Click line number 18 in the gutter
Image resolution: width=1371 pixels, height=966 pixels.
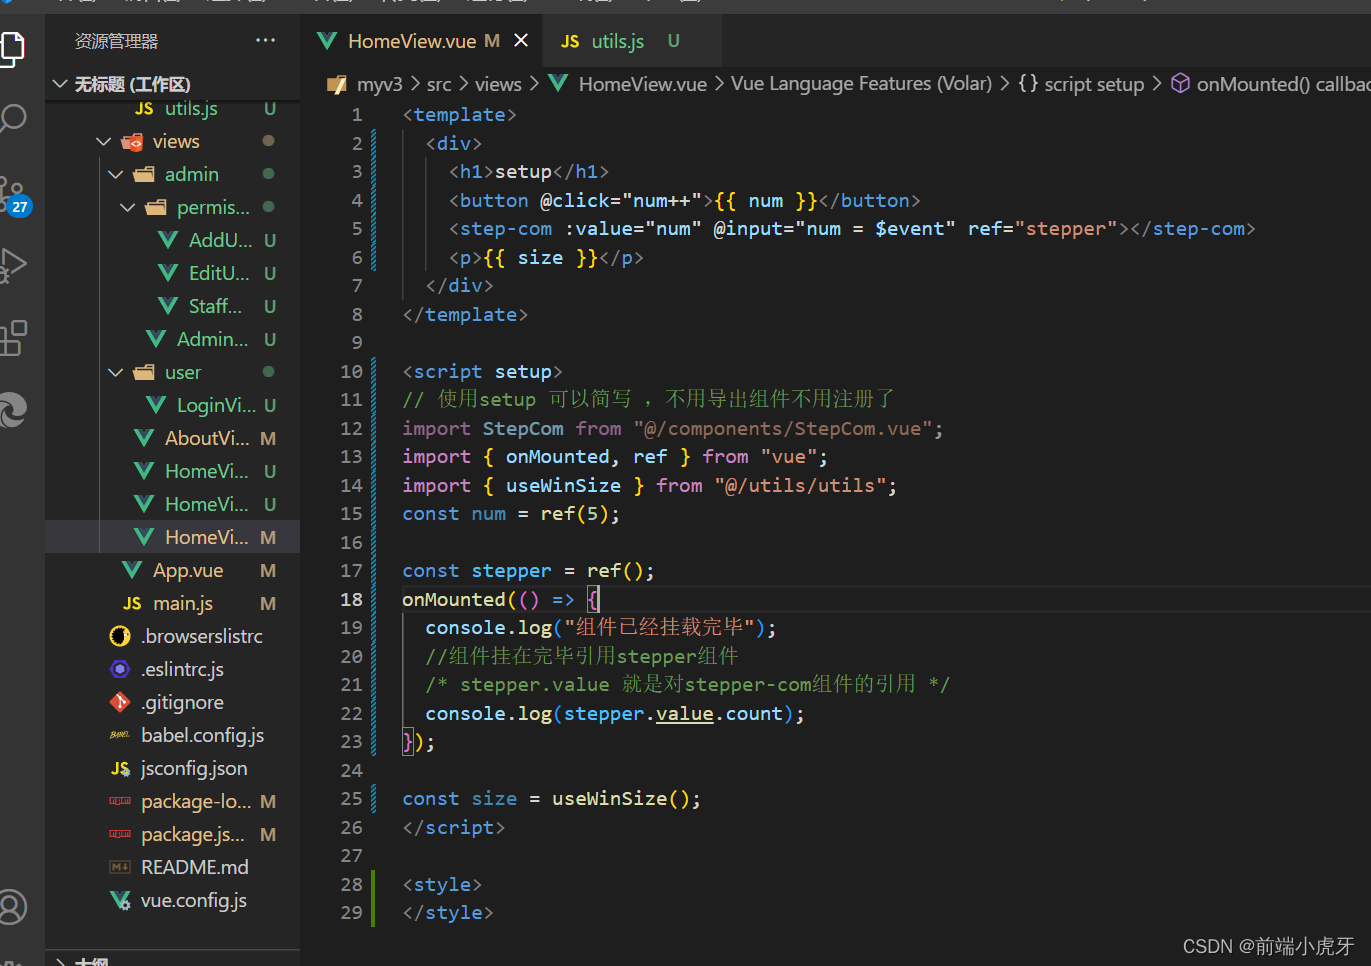point(351,599)
